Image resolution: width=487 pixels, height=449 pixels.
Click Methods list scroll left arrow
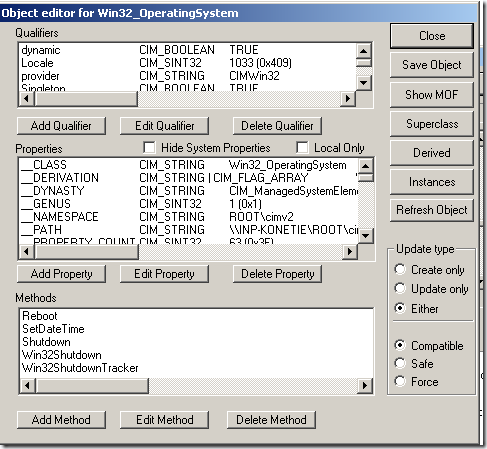pyautogui.click(x=28, y=386)
